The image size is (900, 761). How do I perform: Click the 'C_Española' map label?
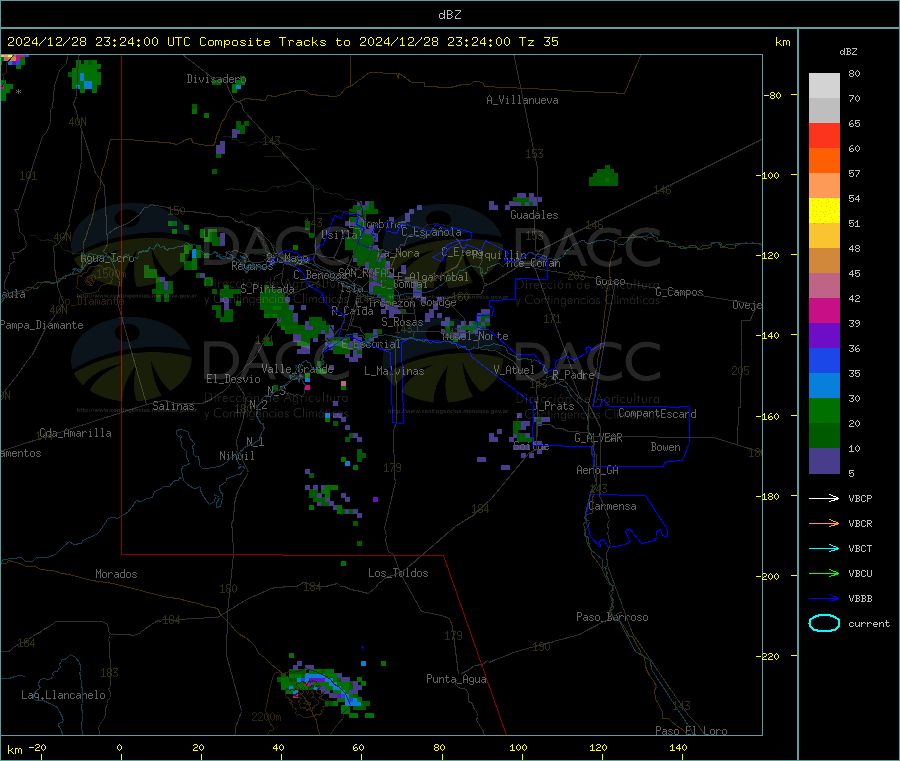pyautogui.click(x=432, y=232)
